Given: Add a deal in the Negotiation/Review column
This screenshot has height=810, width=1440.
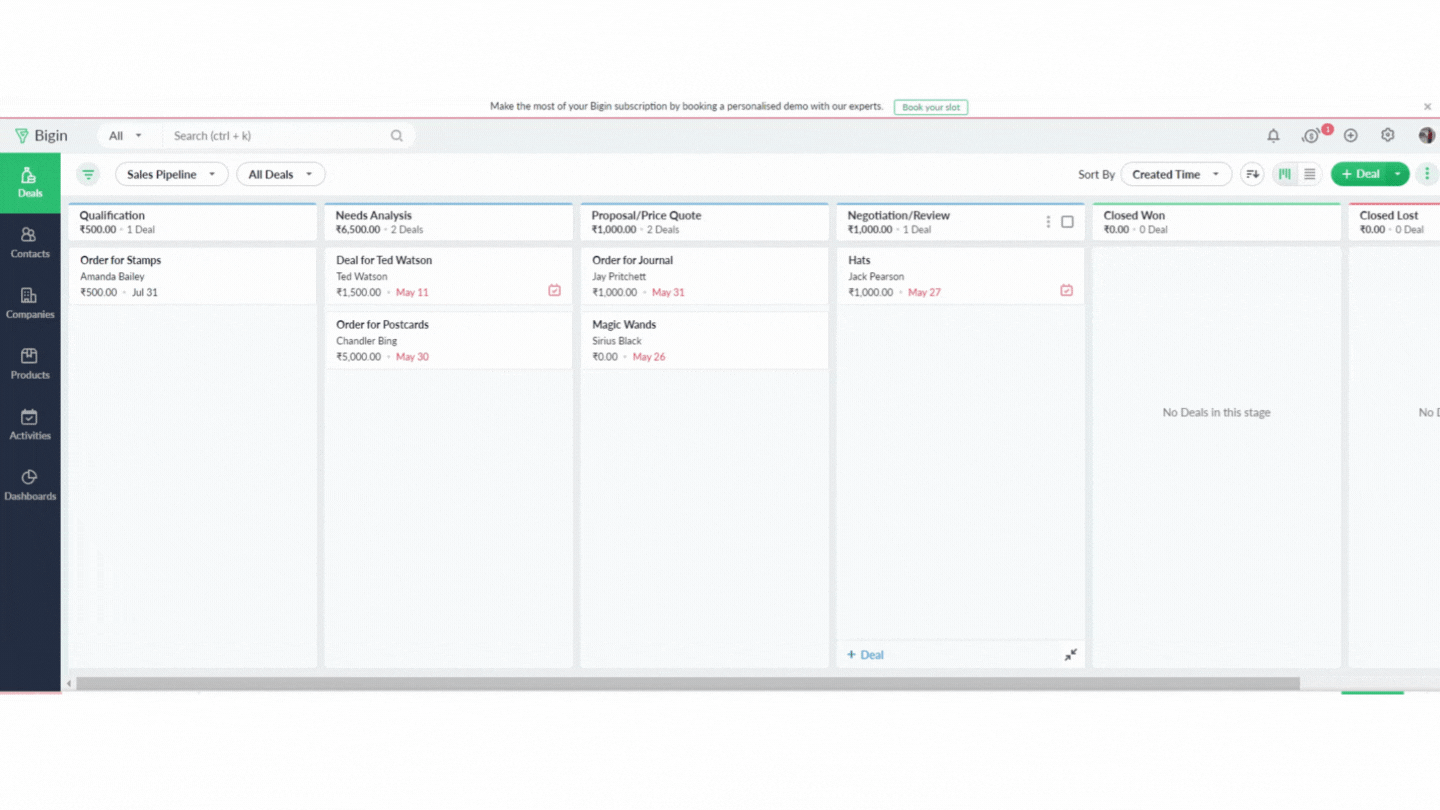Looking at the screenshot, I should pyautogui.click(x=866, y=655).
